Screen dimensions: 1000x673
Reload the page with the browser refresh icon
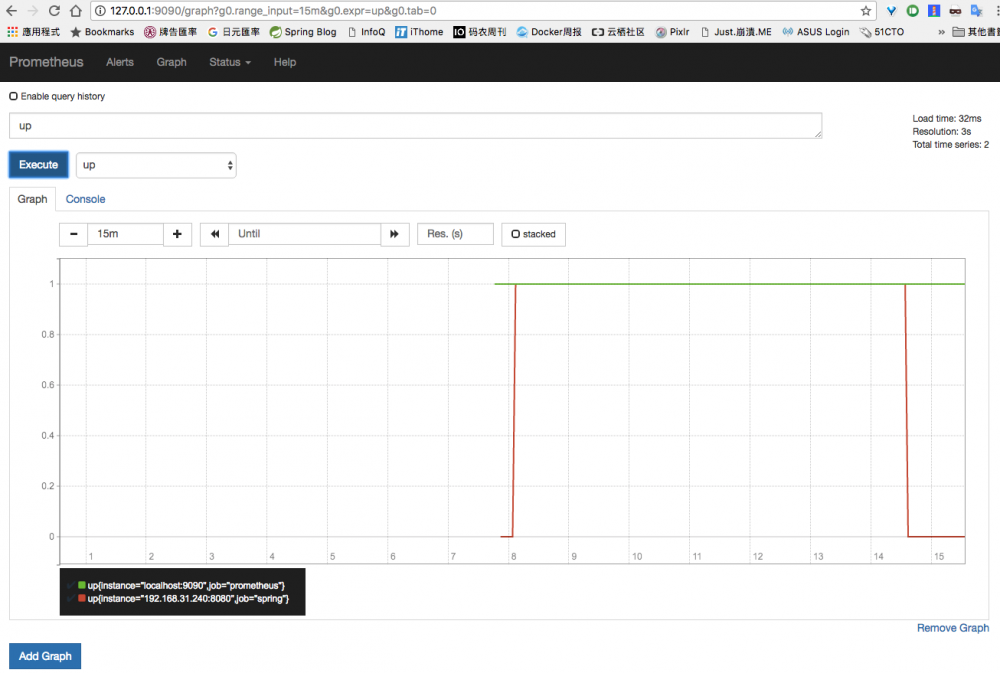(x=54, y=12)
